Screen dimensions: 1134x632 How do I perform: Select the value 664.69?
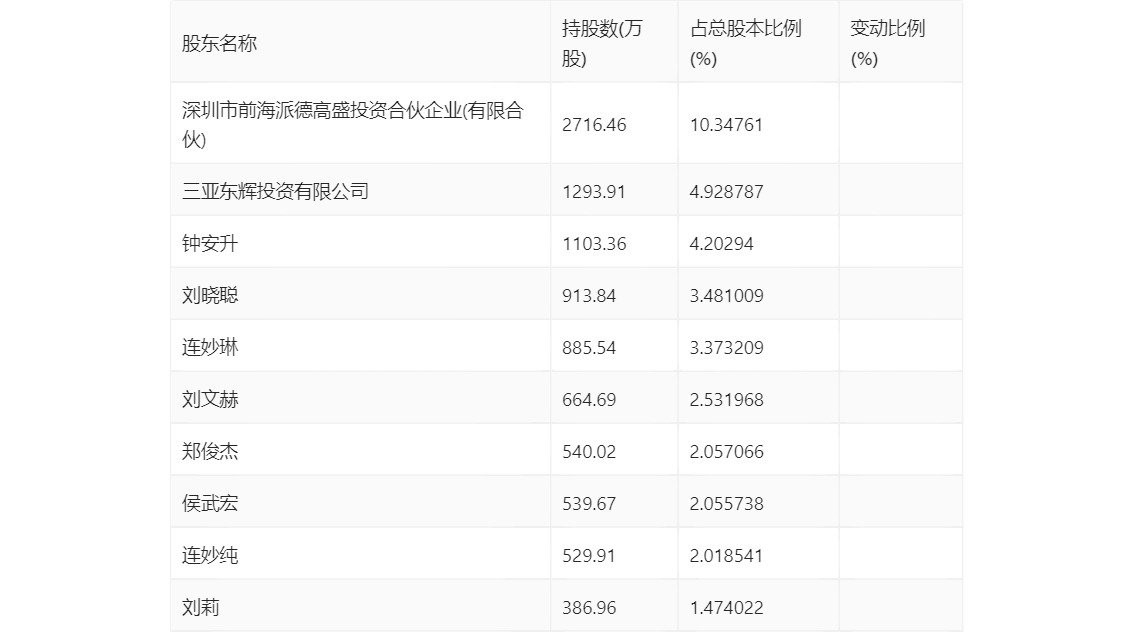coord(589,400)
